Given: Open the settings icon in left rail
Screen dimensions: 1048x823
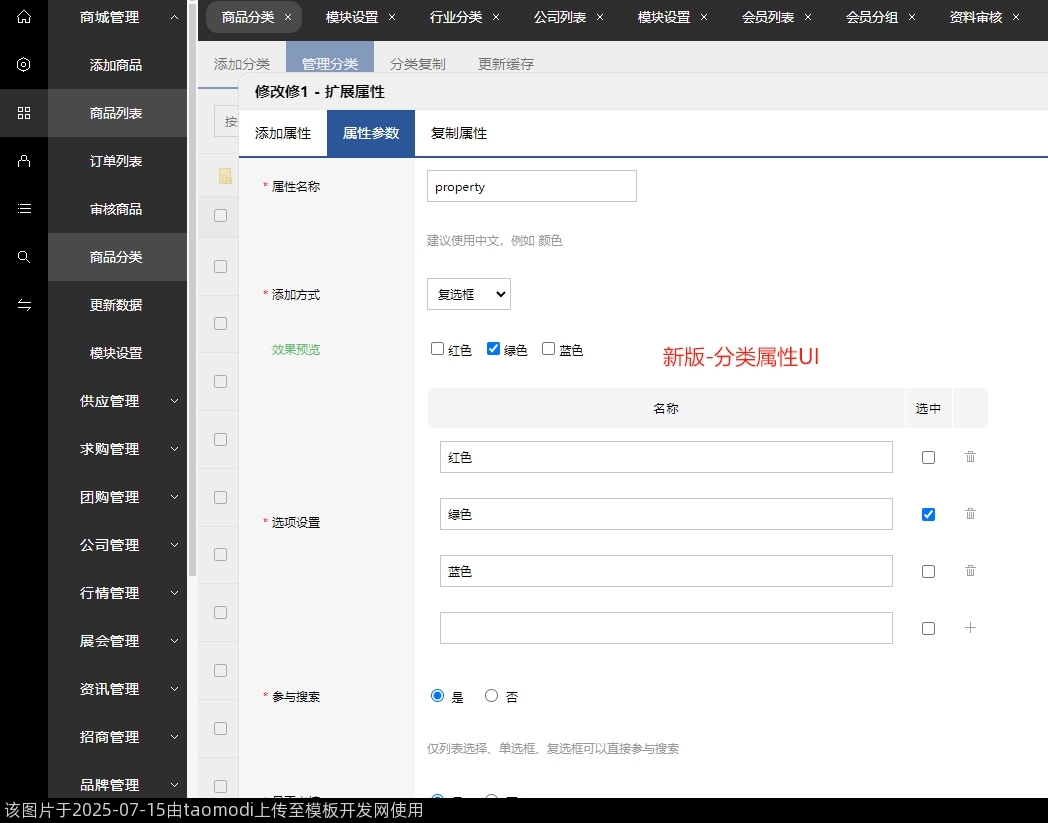Looking at the screenshot, I should pos(24,65).
